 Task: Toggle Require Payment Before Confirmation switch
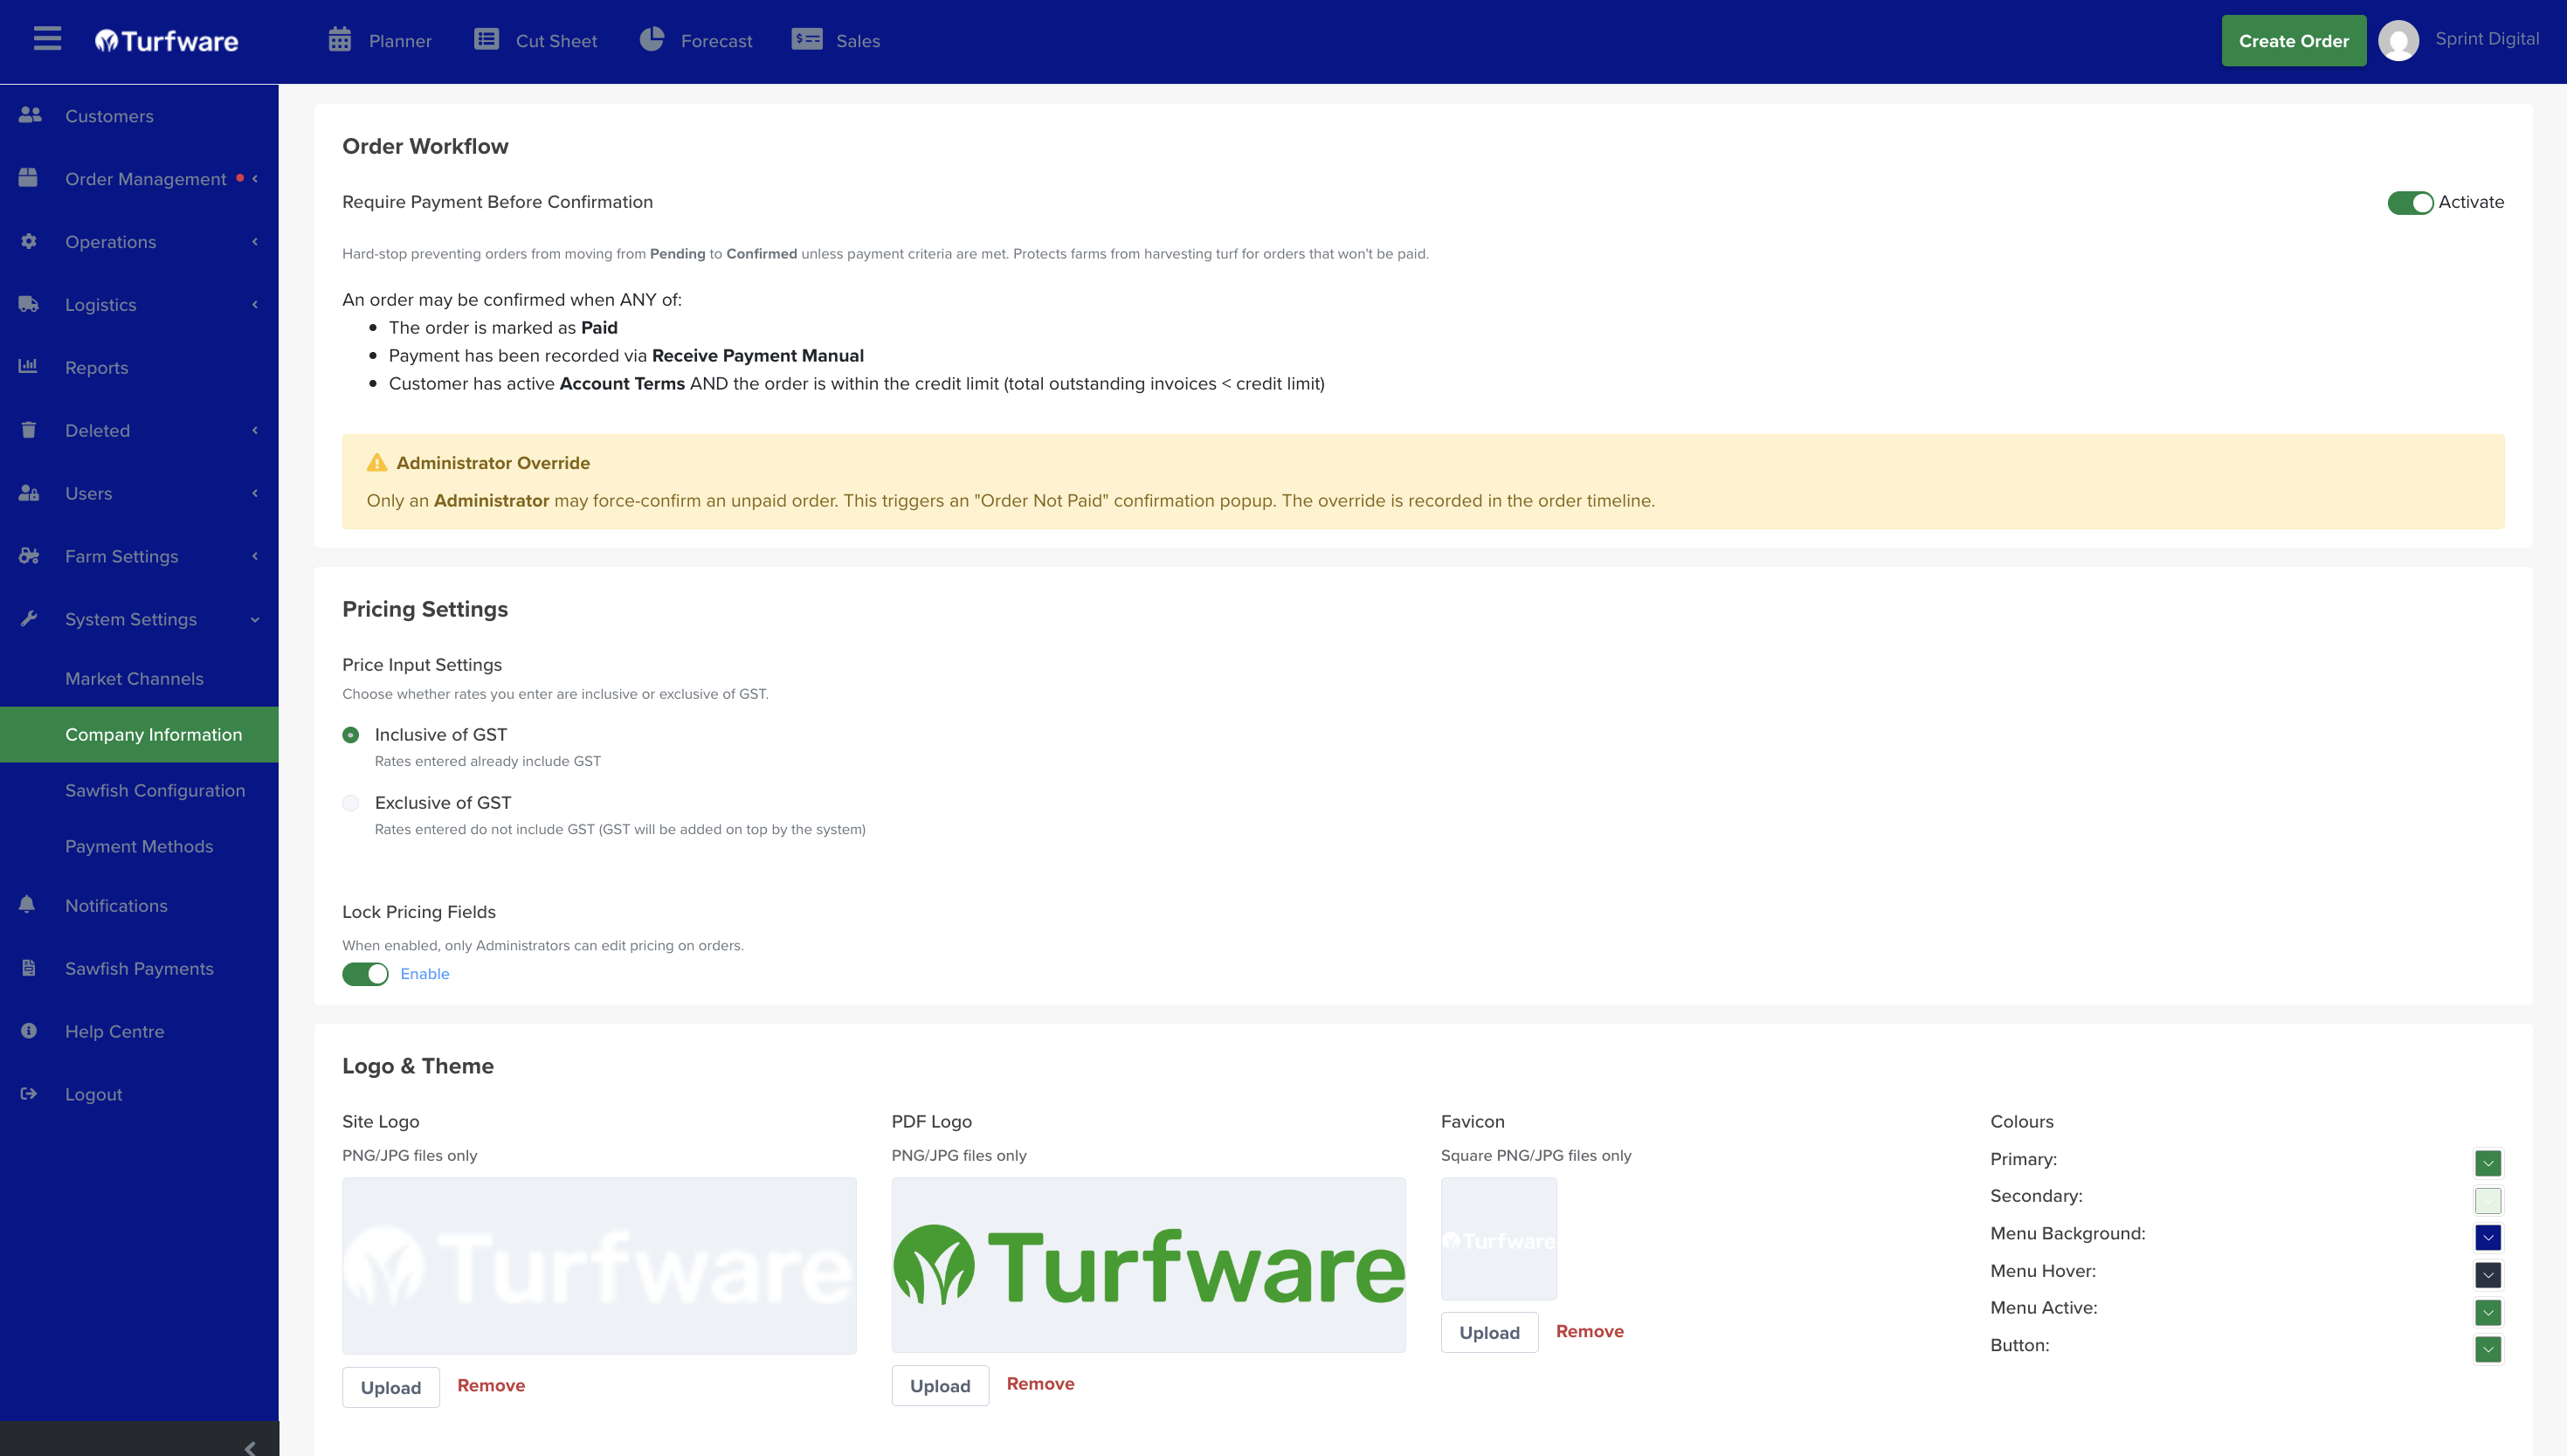2410,202
